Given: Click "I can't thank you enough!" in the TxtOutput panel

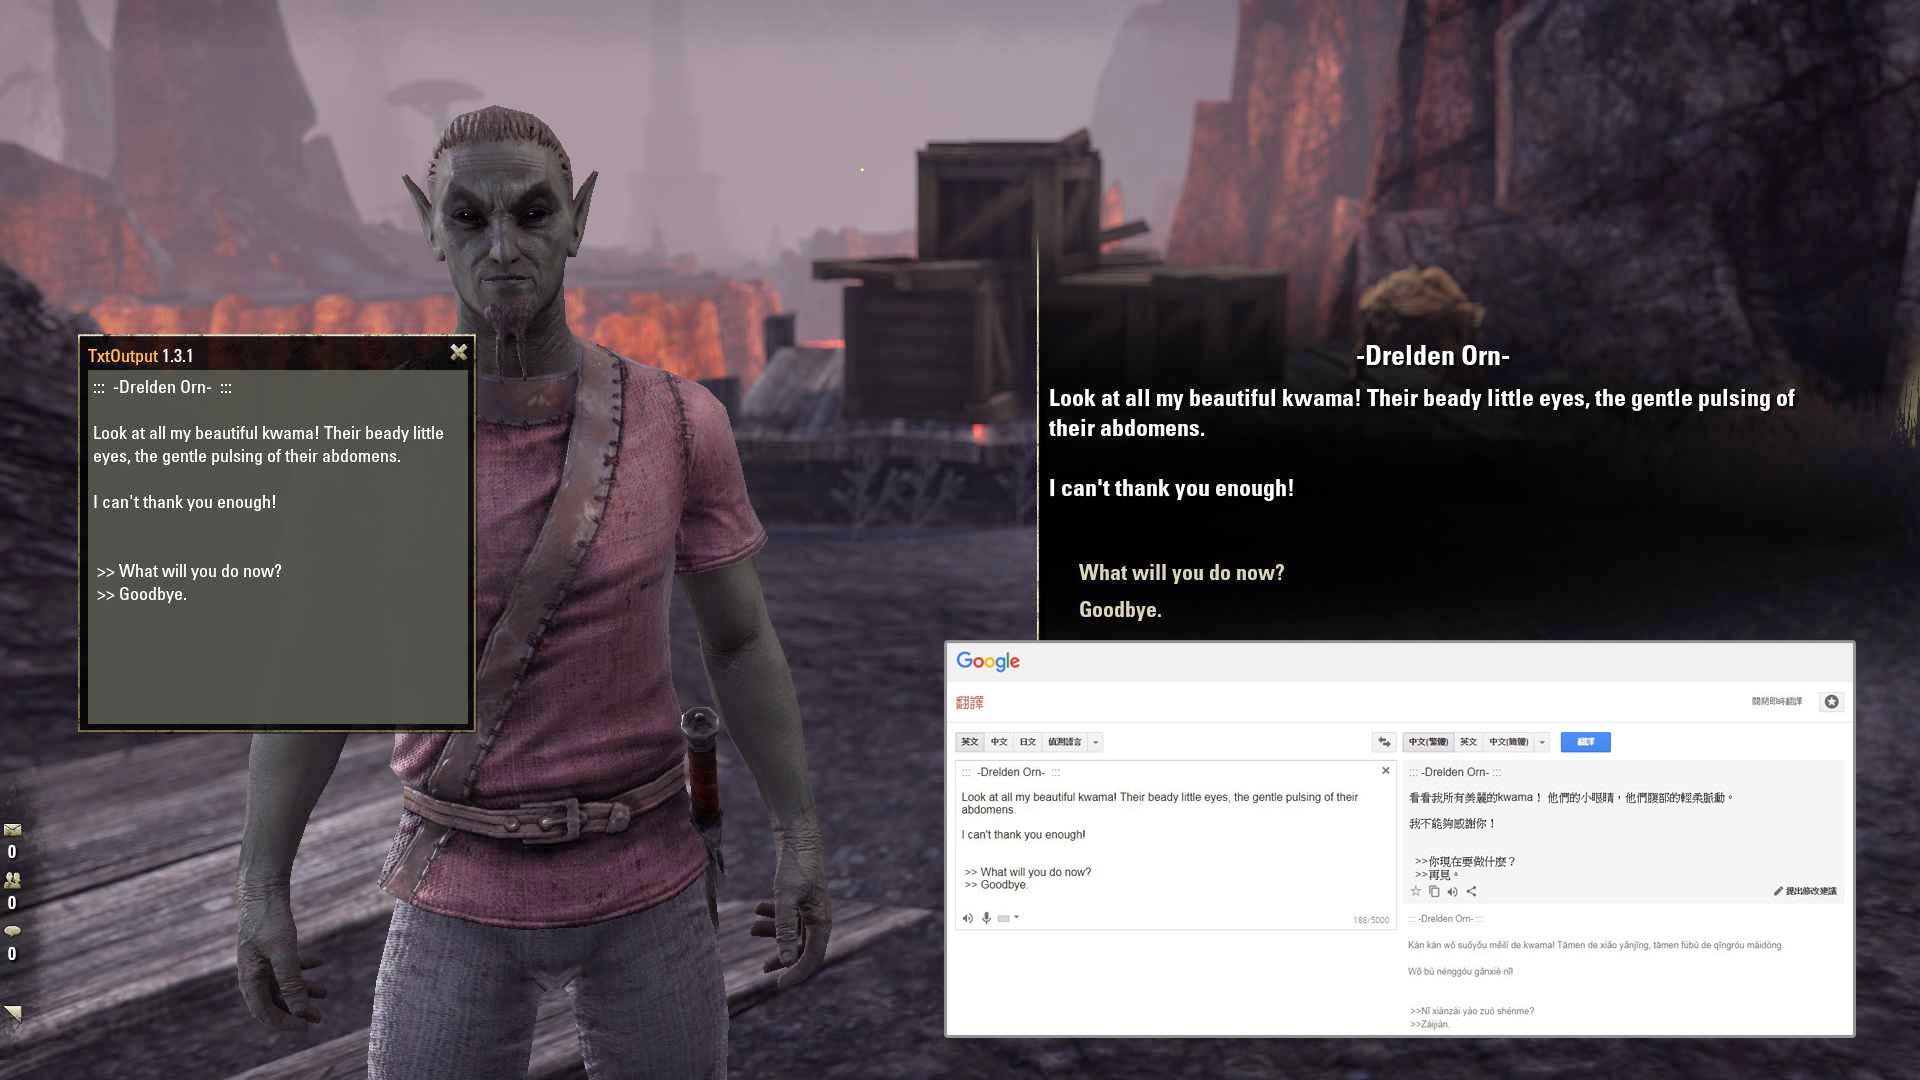Looking at the screenshot, I should (x=185, y=502).
